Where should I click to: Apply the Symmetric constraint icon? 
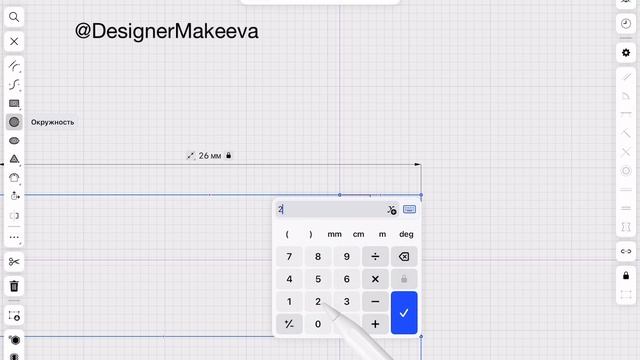(626, 227)
